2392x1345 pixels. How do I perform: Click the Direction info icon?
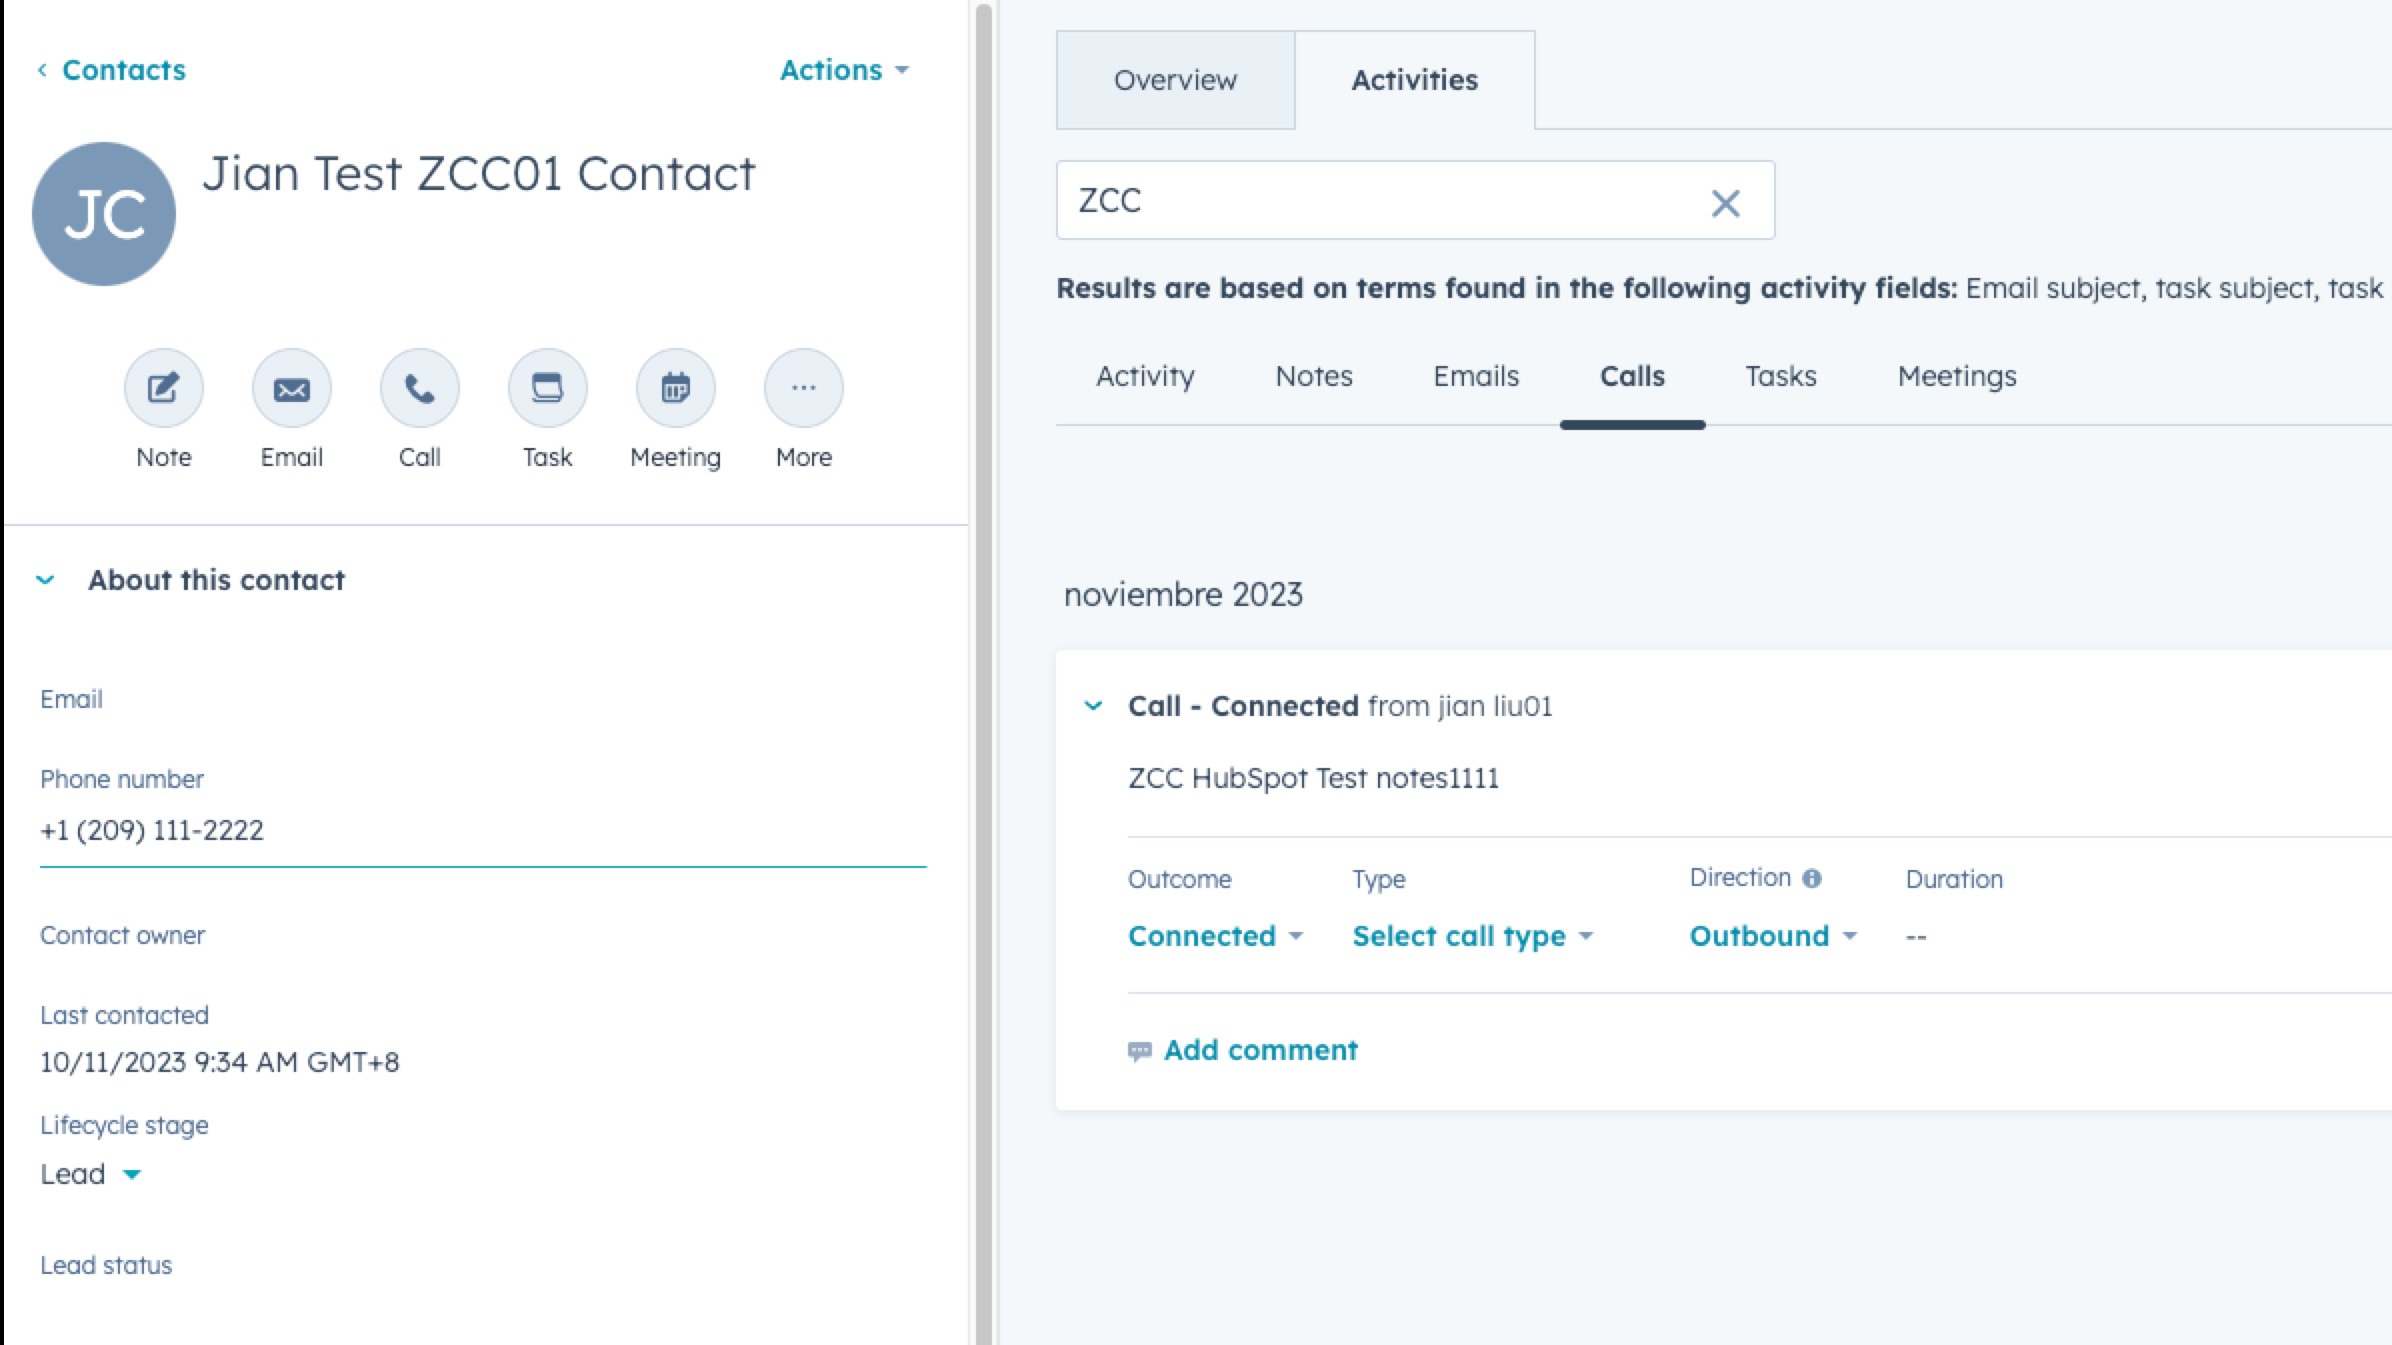[1812, 878]
